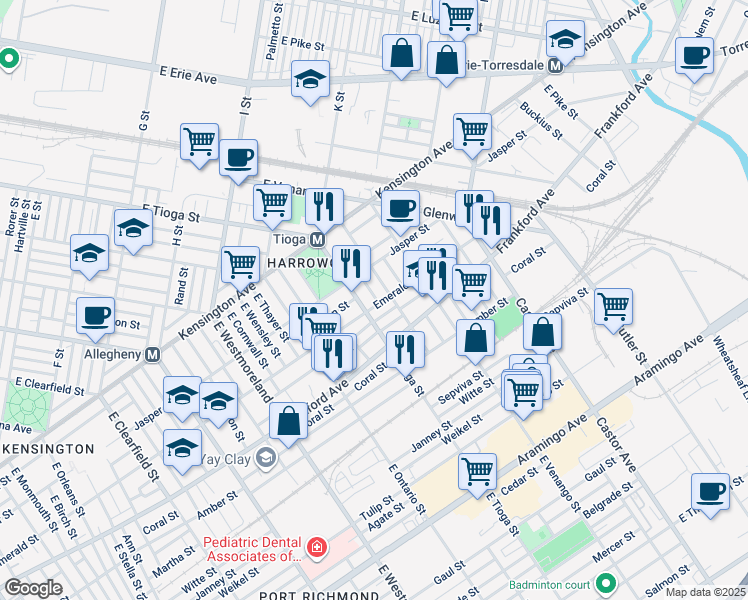
Task: Click the shopping bag marker left of Erie-Torresdale label
Action: (x=447, y=62)
